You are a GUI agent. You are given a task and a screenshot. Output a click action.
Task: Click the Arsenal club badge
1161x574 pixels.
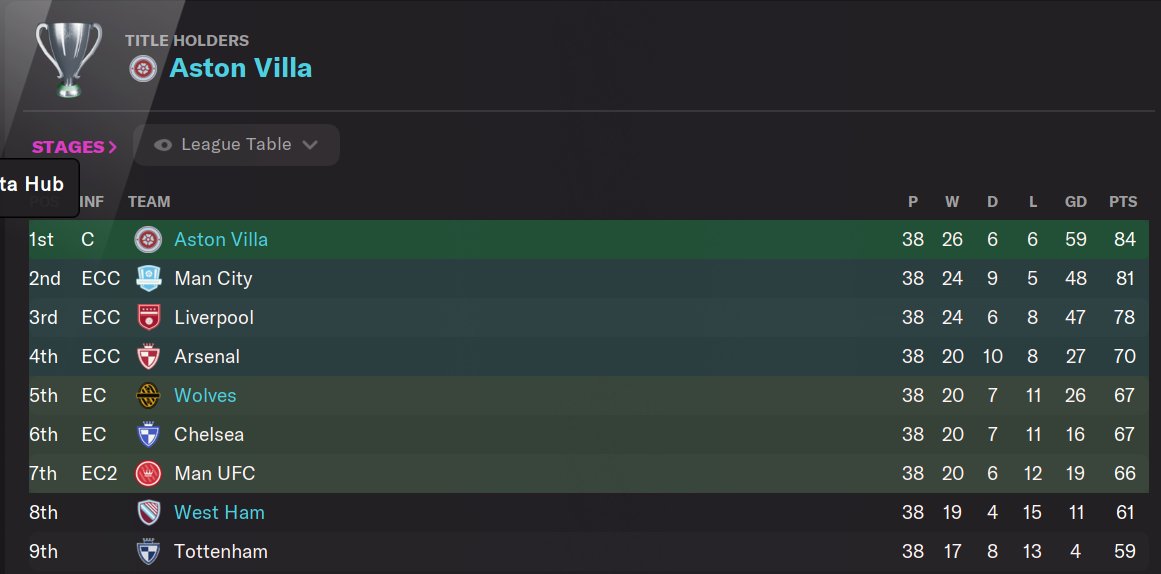pos(148,357)
